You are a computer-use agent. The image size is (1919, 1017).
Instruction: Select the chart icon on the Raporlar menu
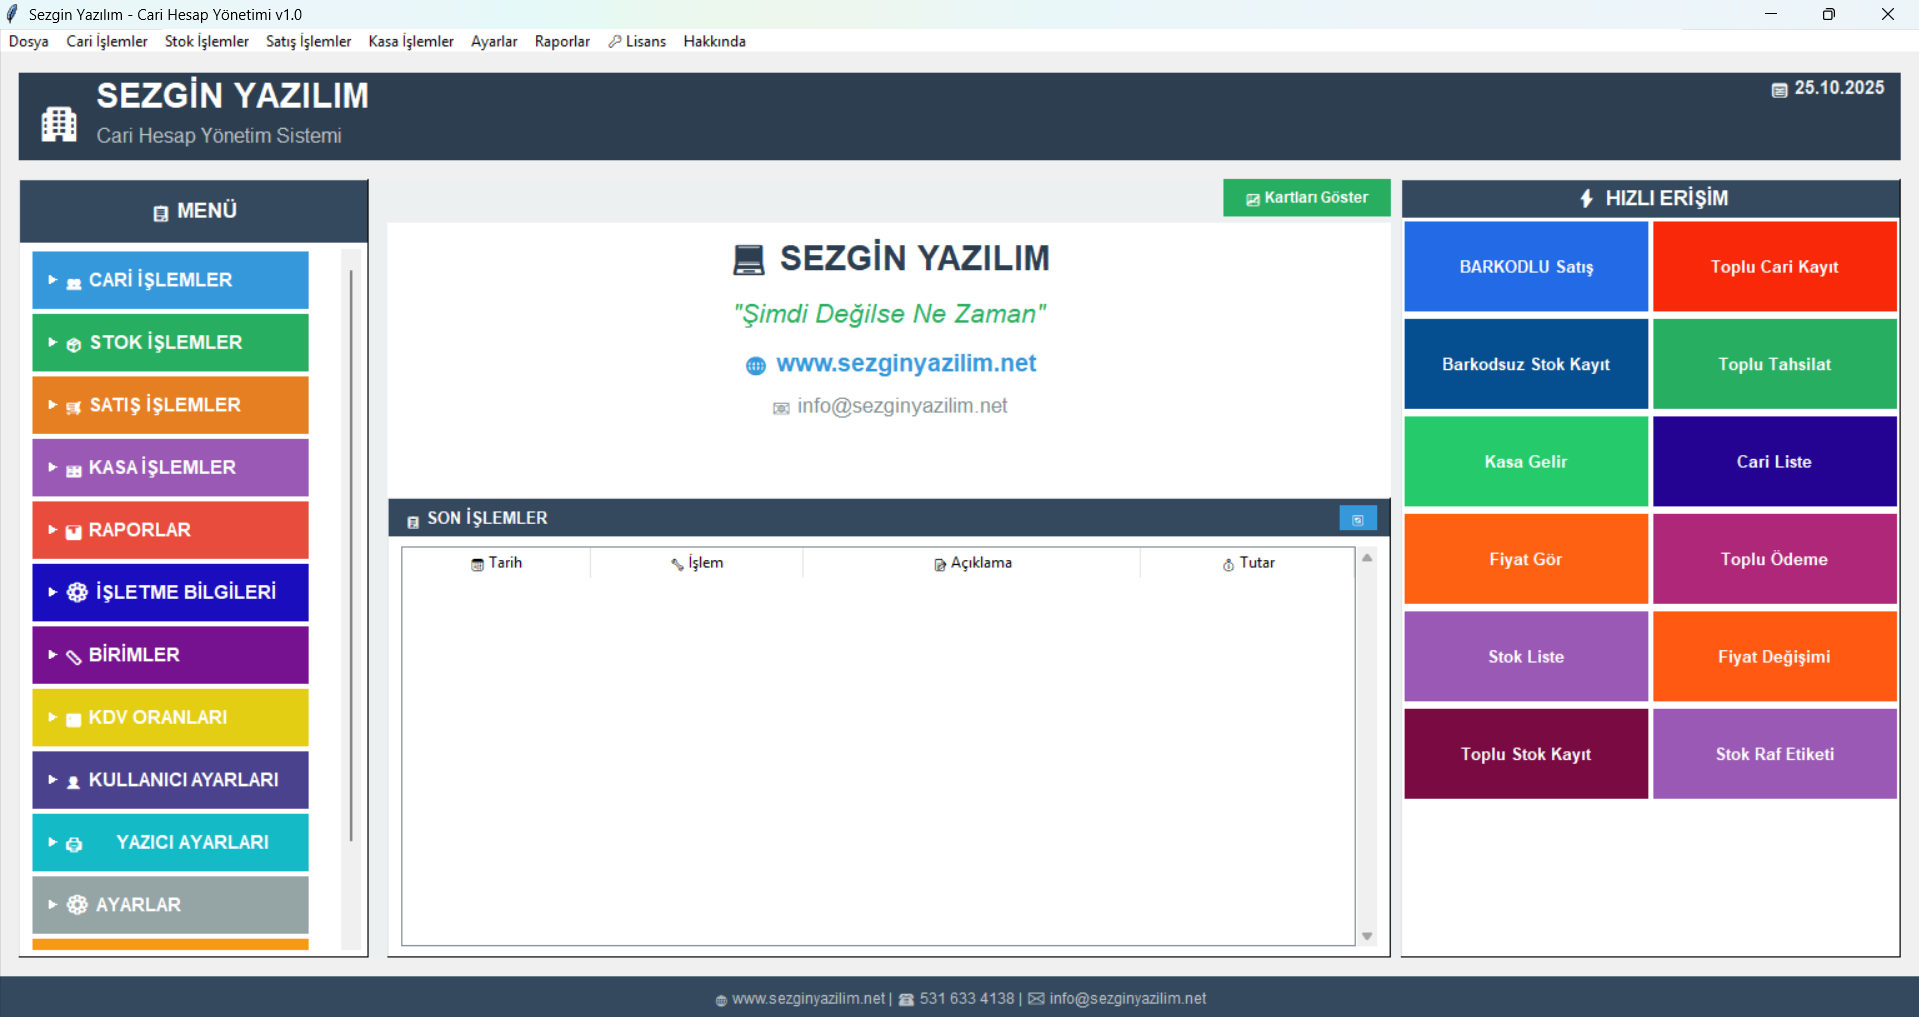(72, 531)
